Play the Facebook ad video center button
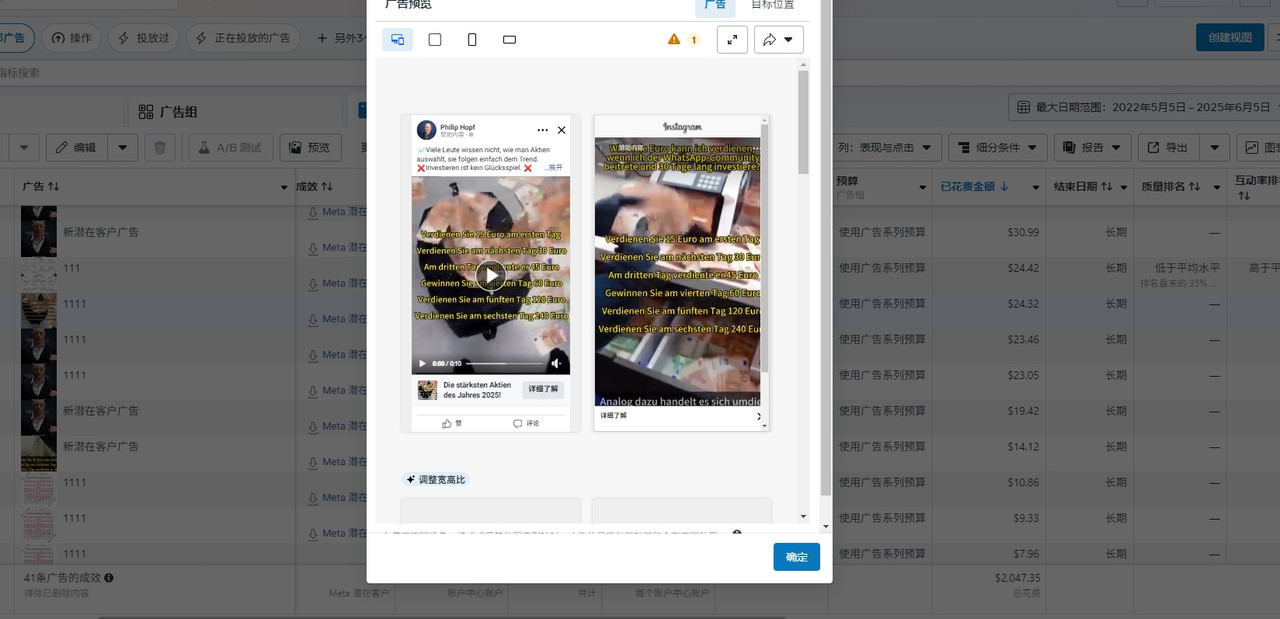Screen dimensions: 1280x619 (x=490, y=274)
